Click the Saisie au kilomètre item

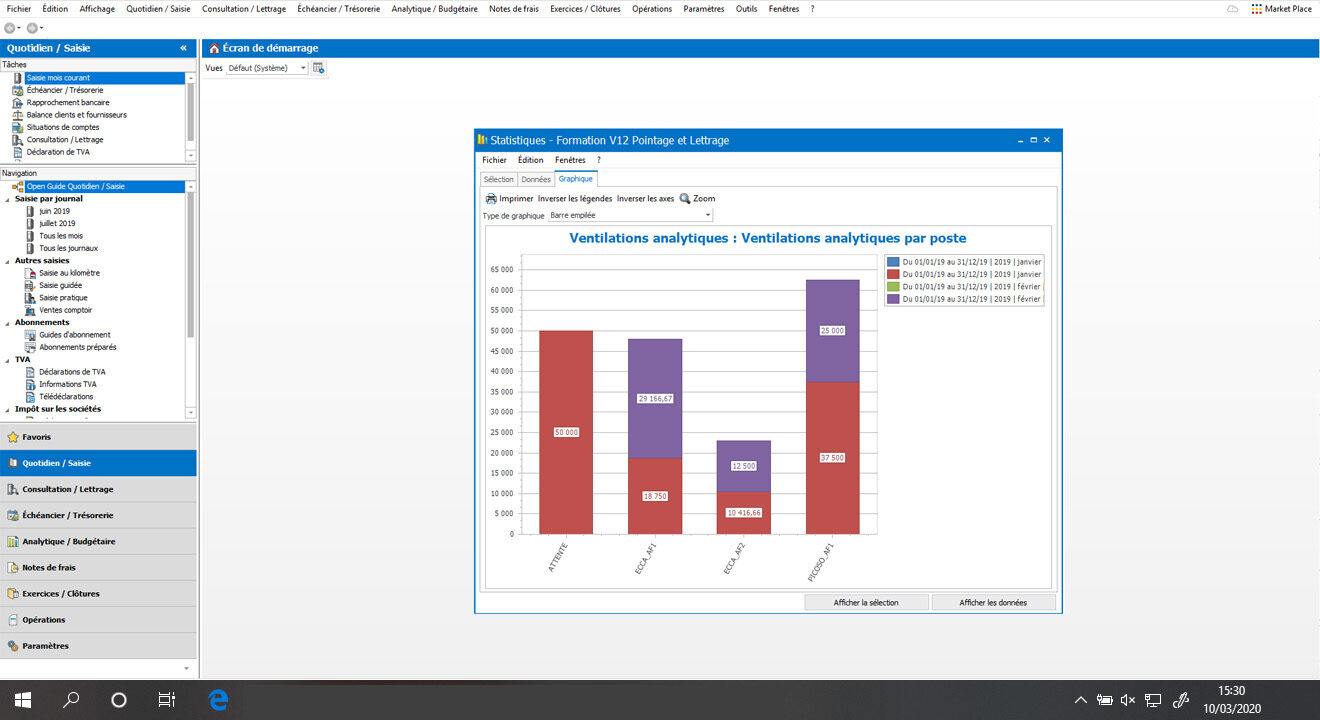tap(69, 273)
